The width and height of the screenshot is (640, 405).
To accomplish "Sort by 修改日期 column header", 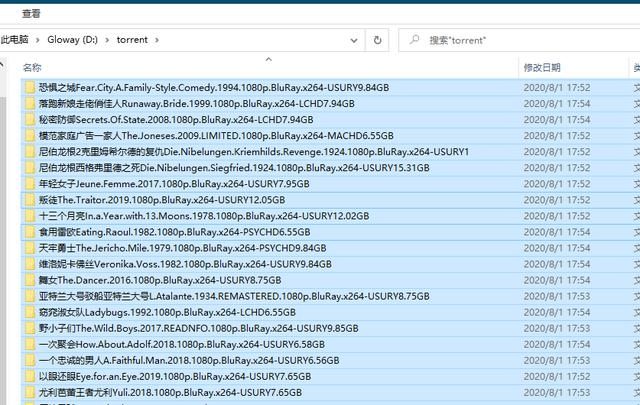I will coord(542,67).
